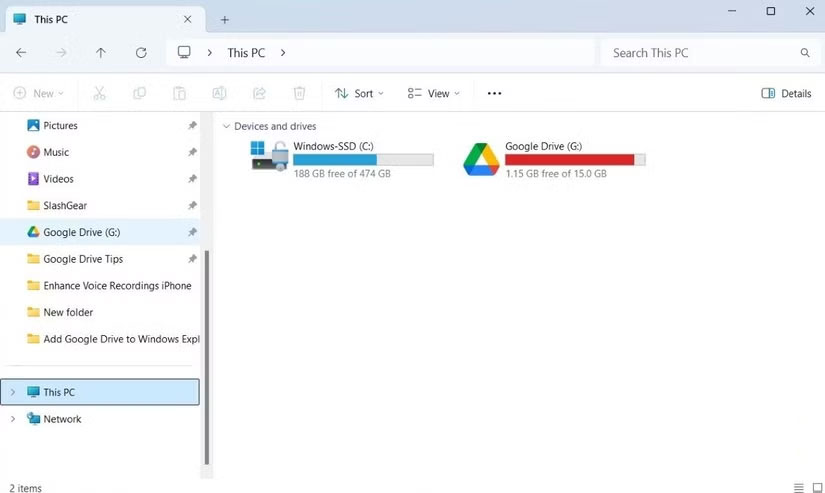Click chevron before This PC in address bar
Screen dimensions: 825x493
[209, 53]
